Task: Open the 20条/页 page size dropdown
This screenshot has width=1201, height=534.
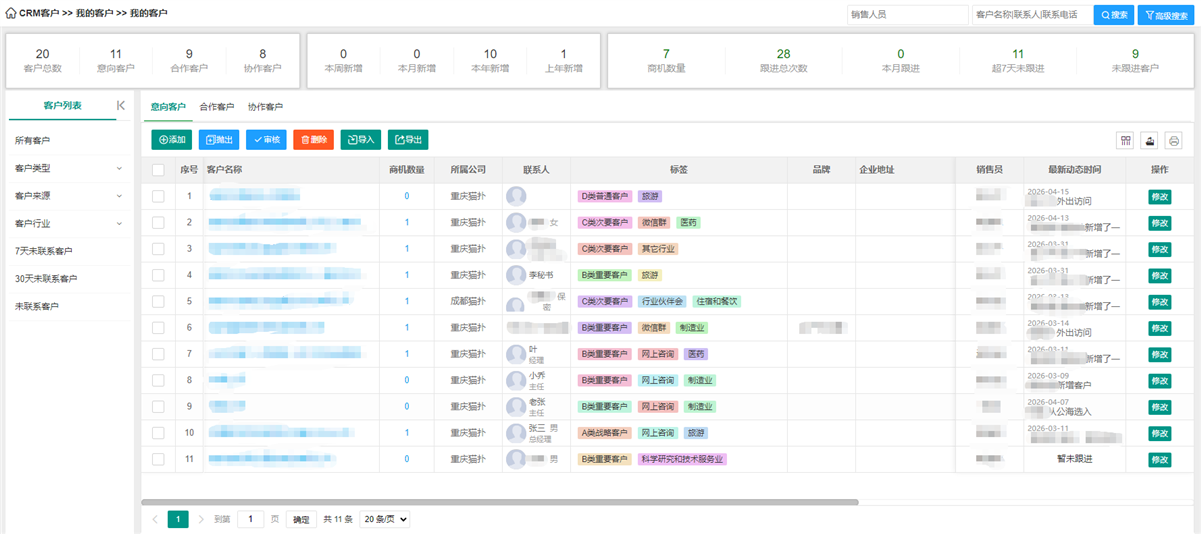Action: (384, 520)
